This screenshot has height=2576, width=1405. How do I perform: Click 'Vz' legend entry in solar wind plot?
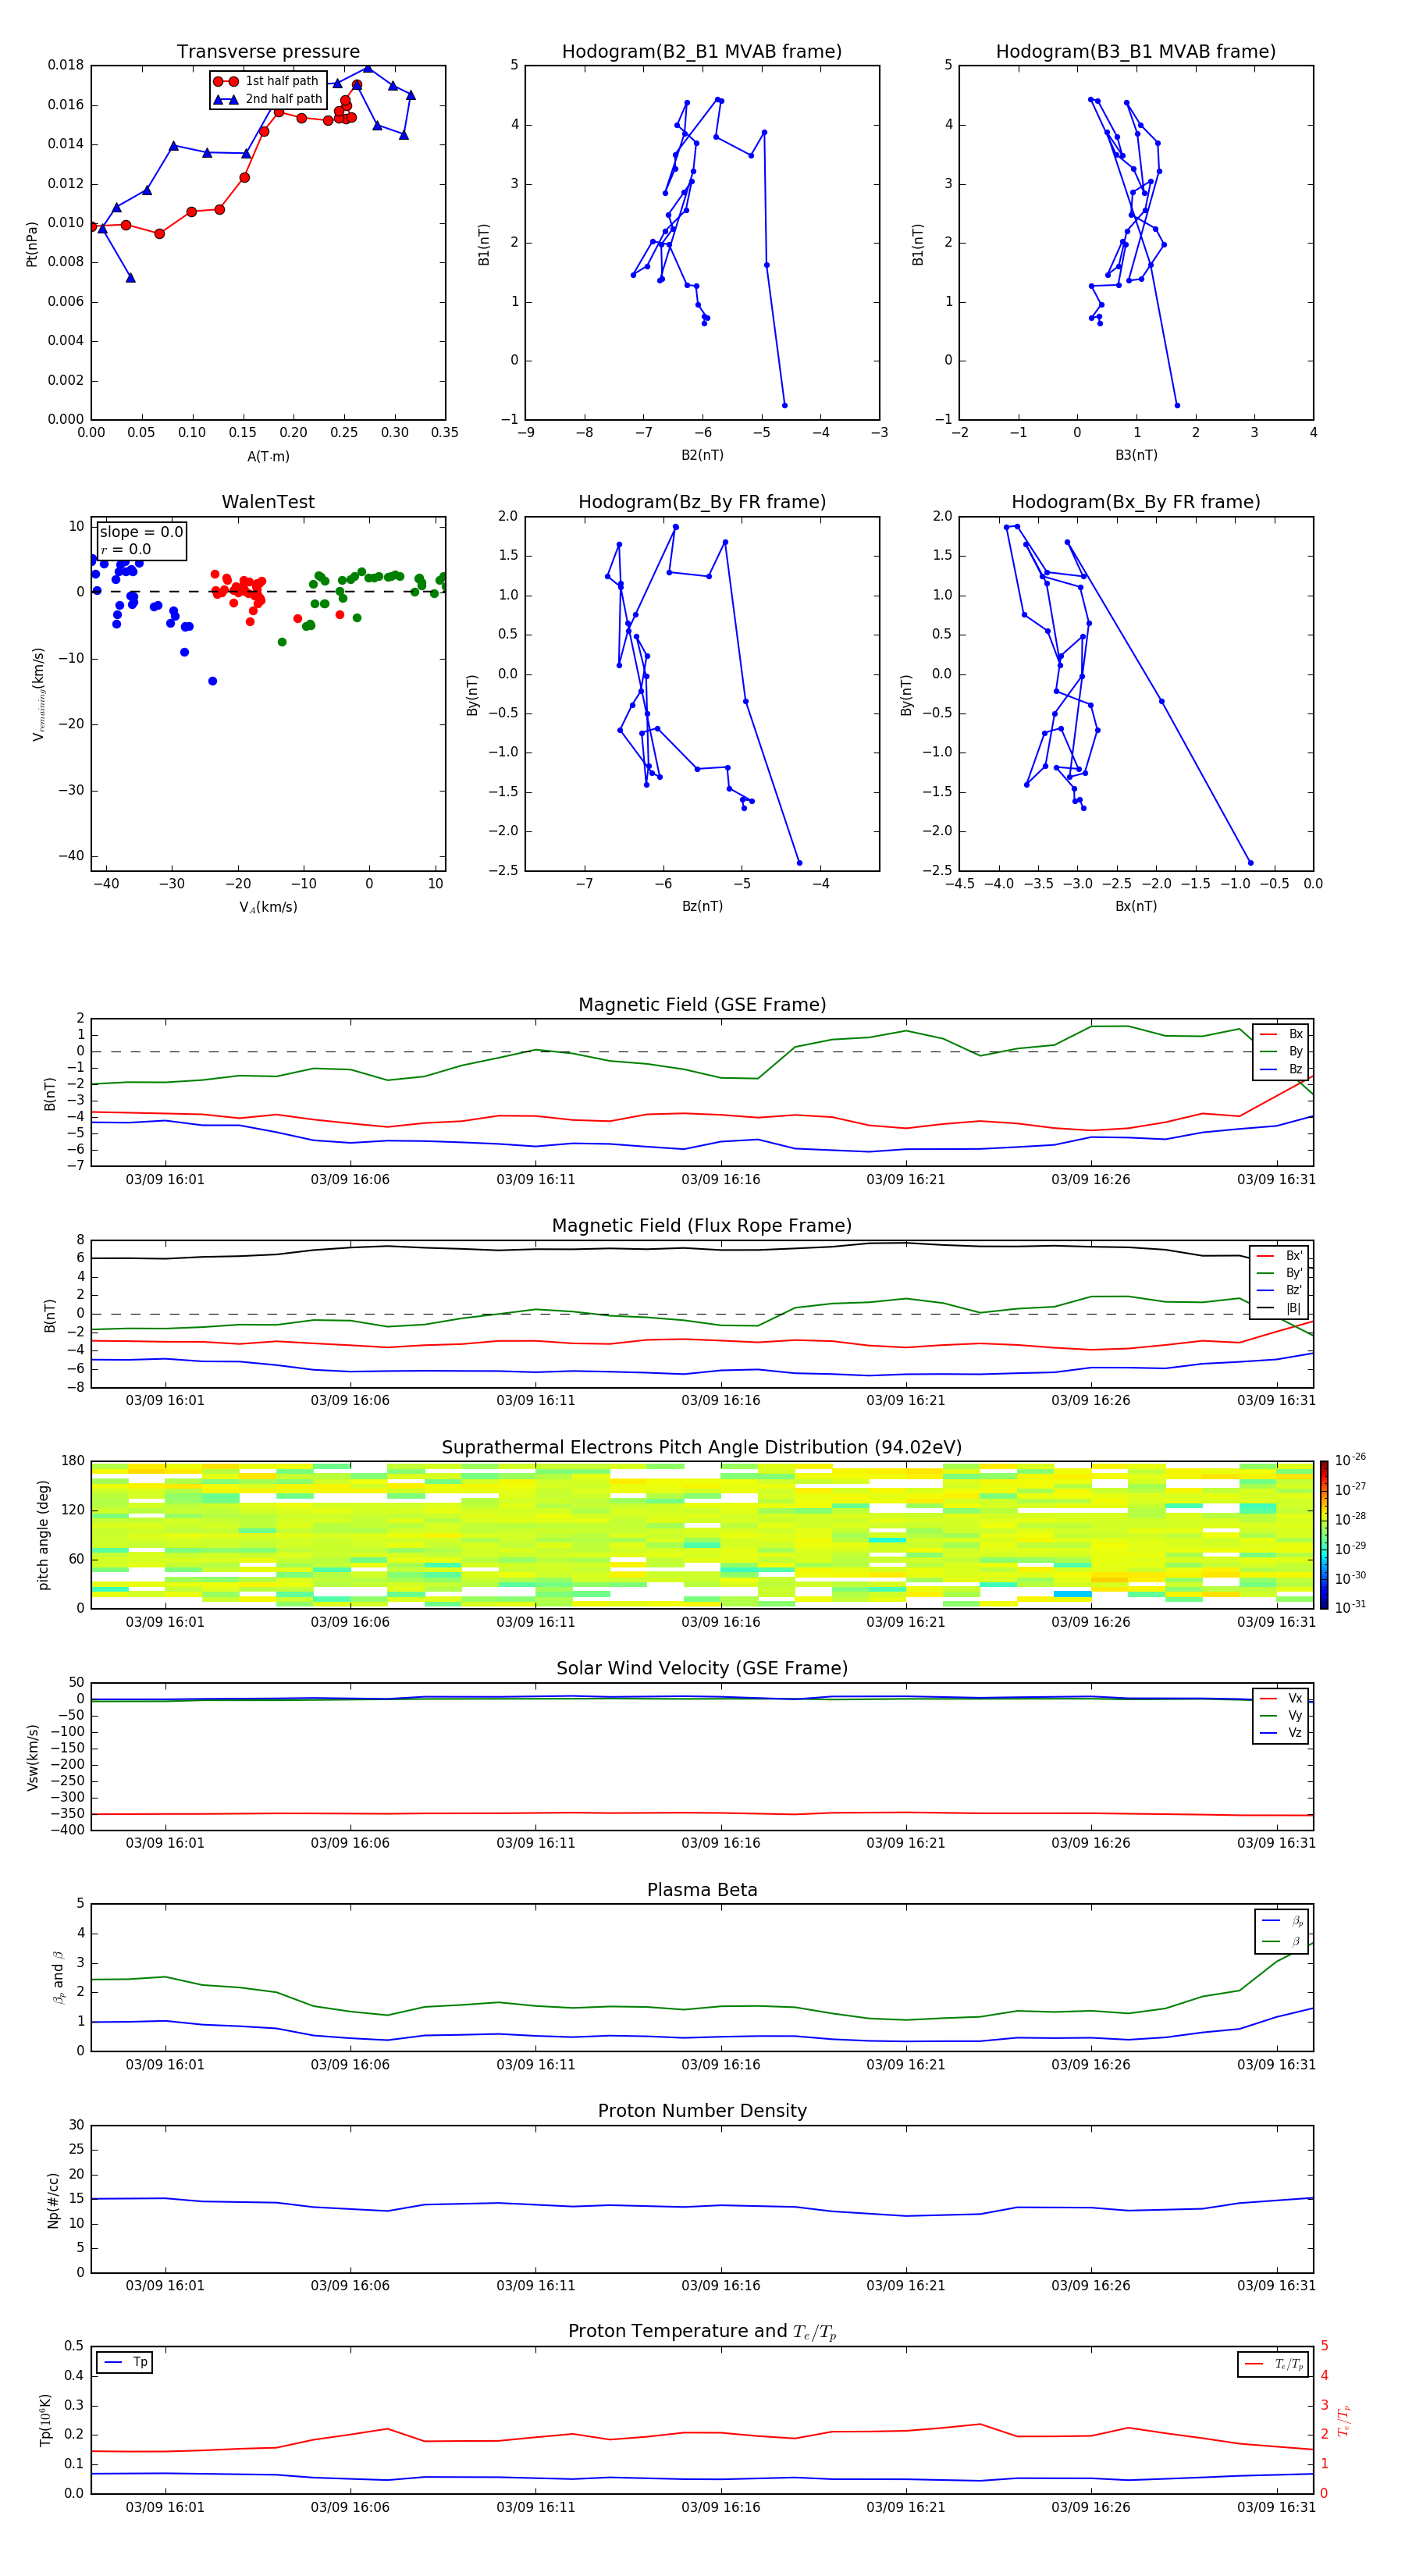coord(1281,1732)
